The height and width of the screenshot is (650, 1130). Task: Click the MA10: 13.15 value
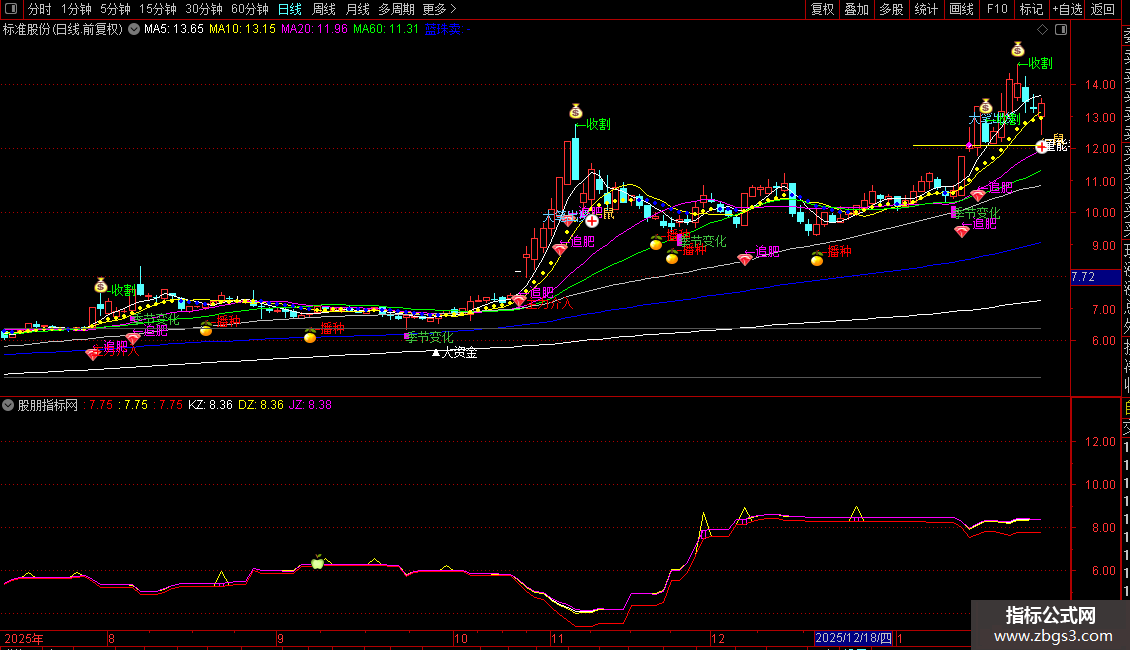242,30
